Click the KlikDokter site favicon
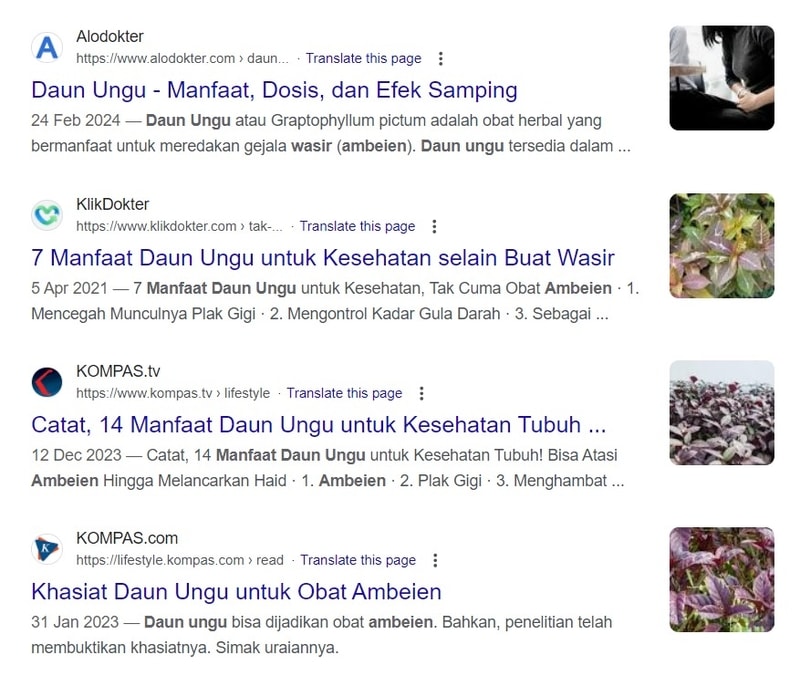 47,215
